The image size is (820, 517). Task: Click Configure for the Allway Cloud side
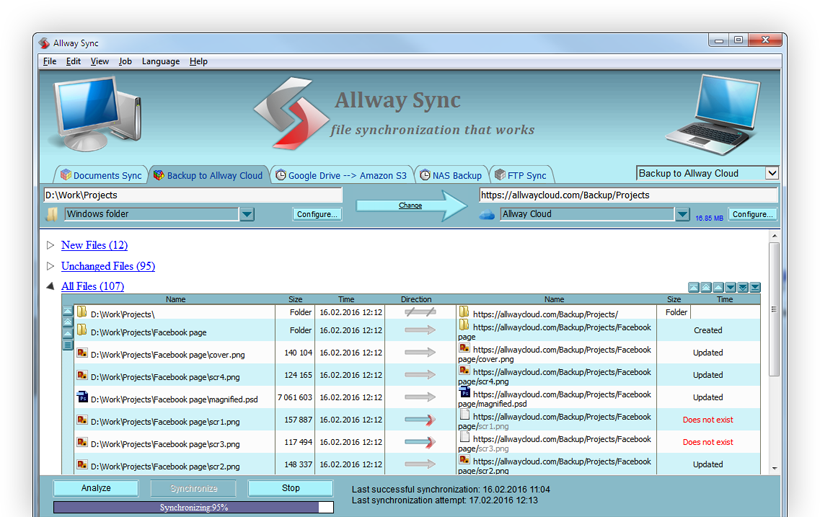point(752,214)
